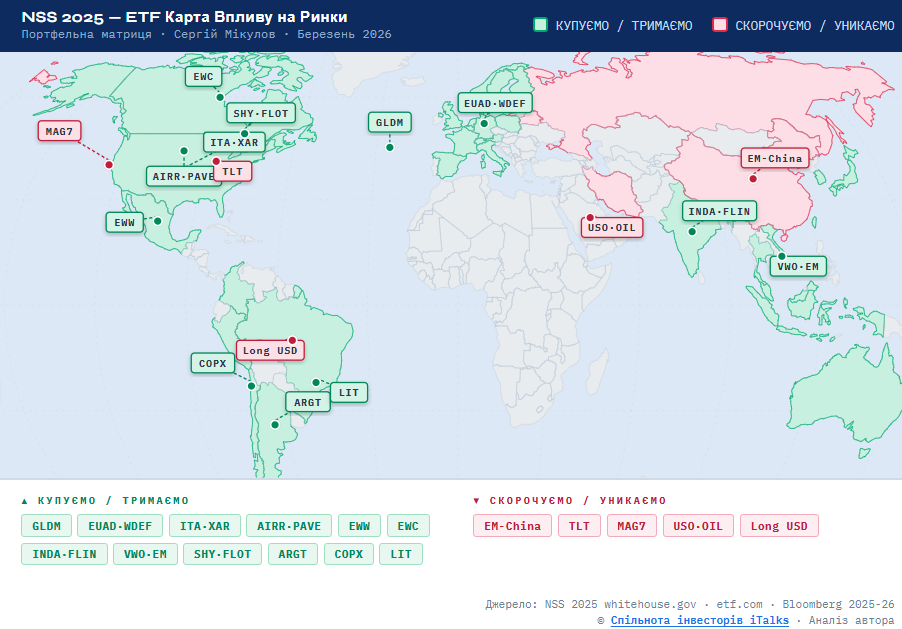Select the EM-China chip in the avoid list
902x629 pixels.
pos(512,526)
